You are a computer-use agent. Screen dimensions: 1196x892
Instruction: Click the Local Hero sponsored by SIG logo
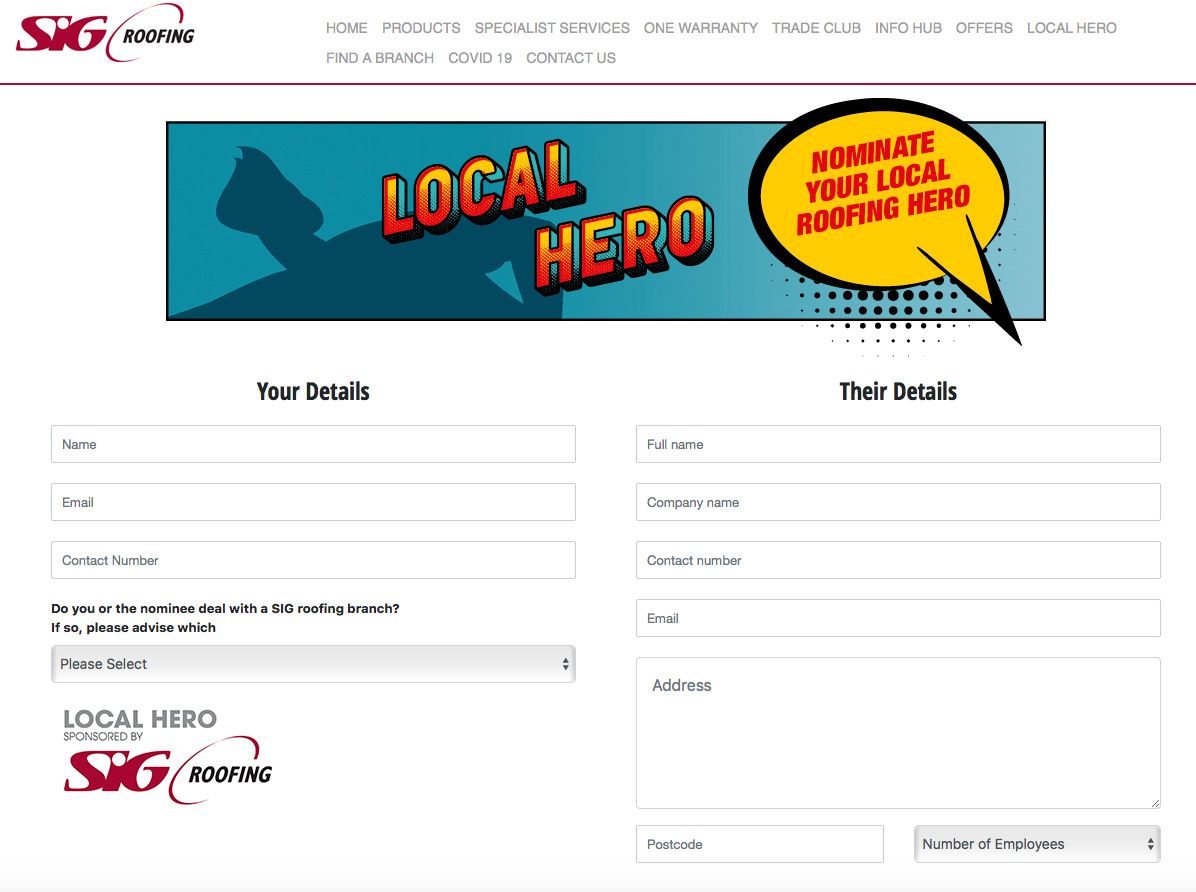(168, 755)
